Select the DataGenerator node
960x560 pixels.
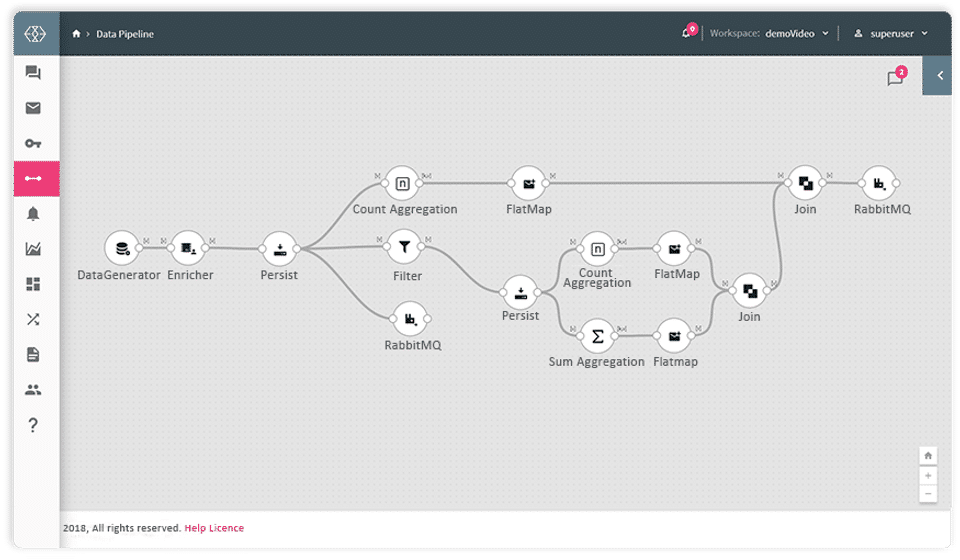(122, 248)
